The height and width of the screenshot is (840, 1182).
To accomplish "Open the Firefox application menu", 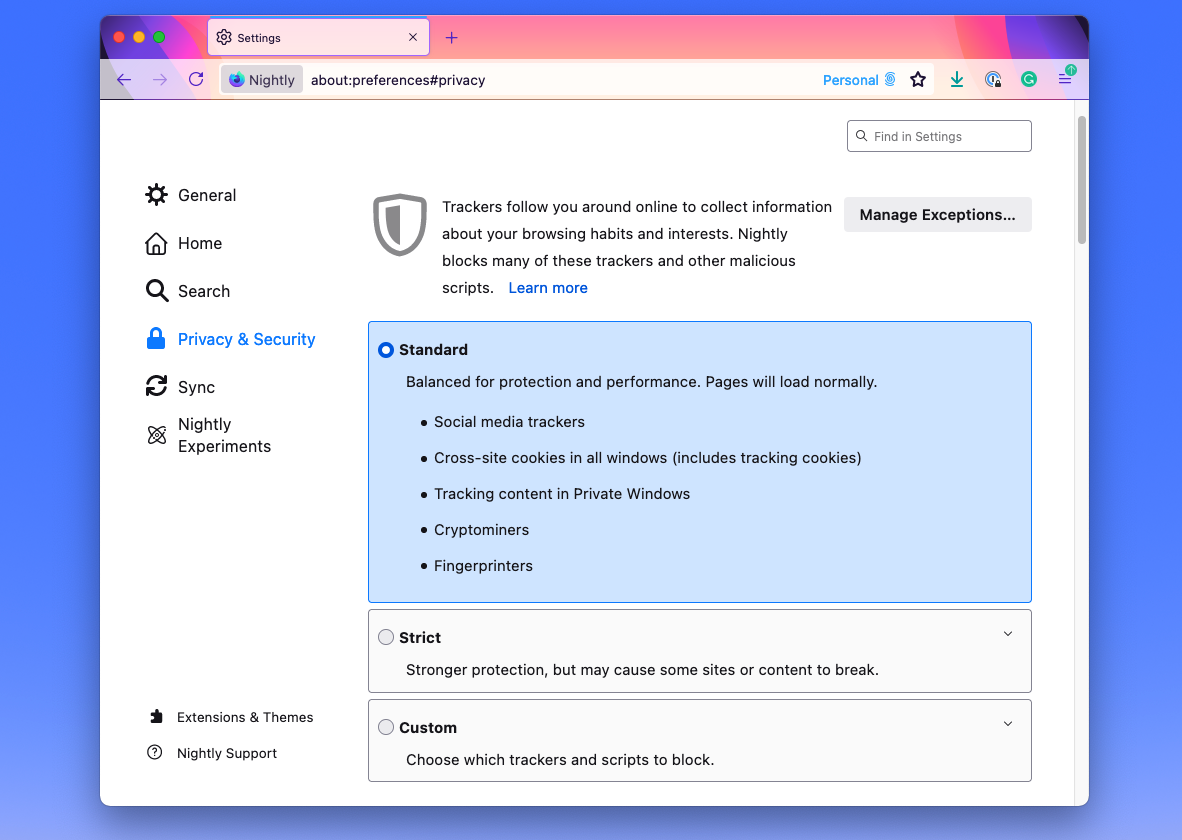I will (1065, 79).
